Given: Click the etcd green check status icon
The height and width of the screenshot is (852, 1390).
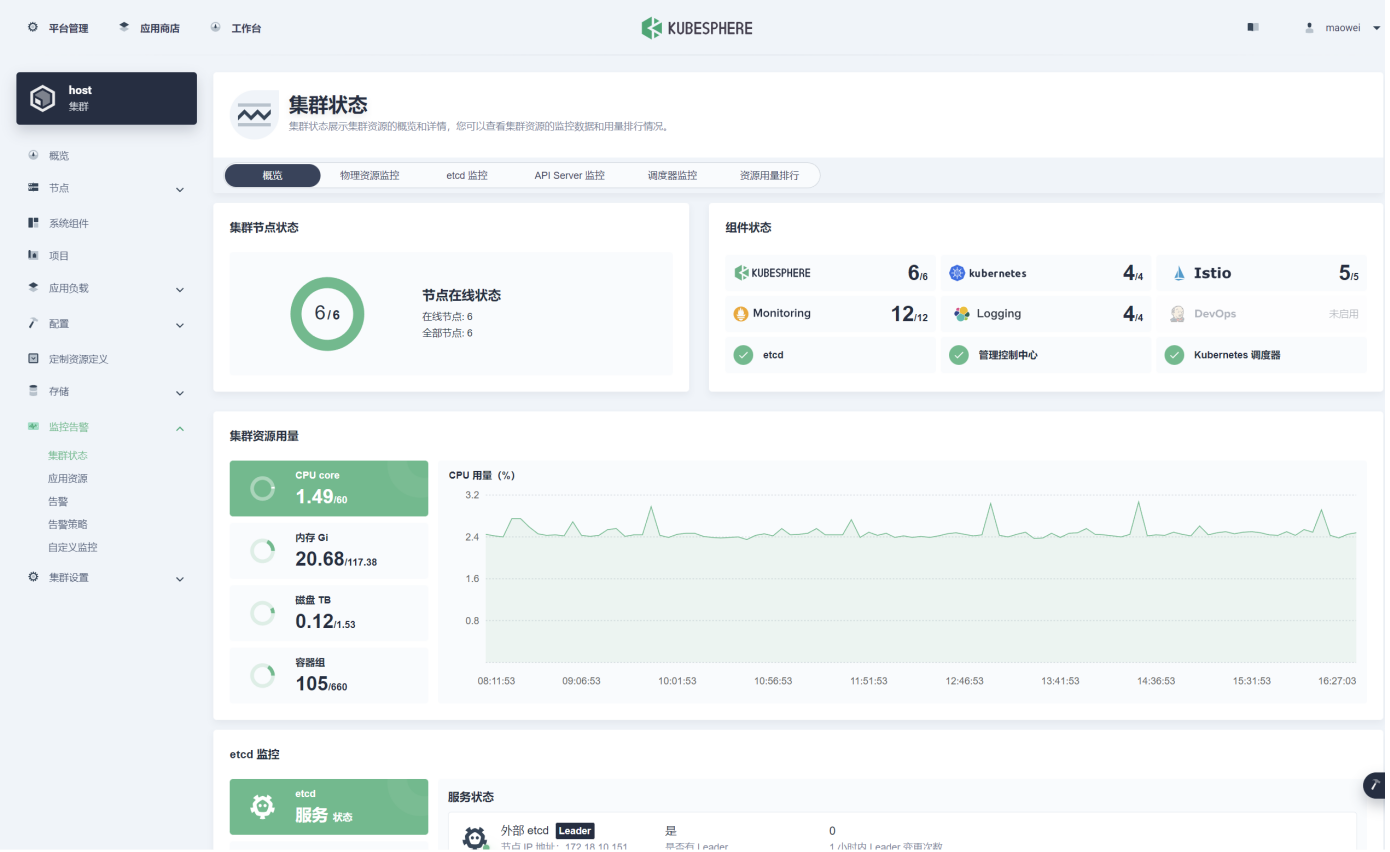Looking at the screenshot, I should pos(743,355).
